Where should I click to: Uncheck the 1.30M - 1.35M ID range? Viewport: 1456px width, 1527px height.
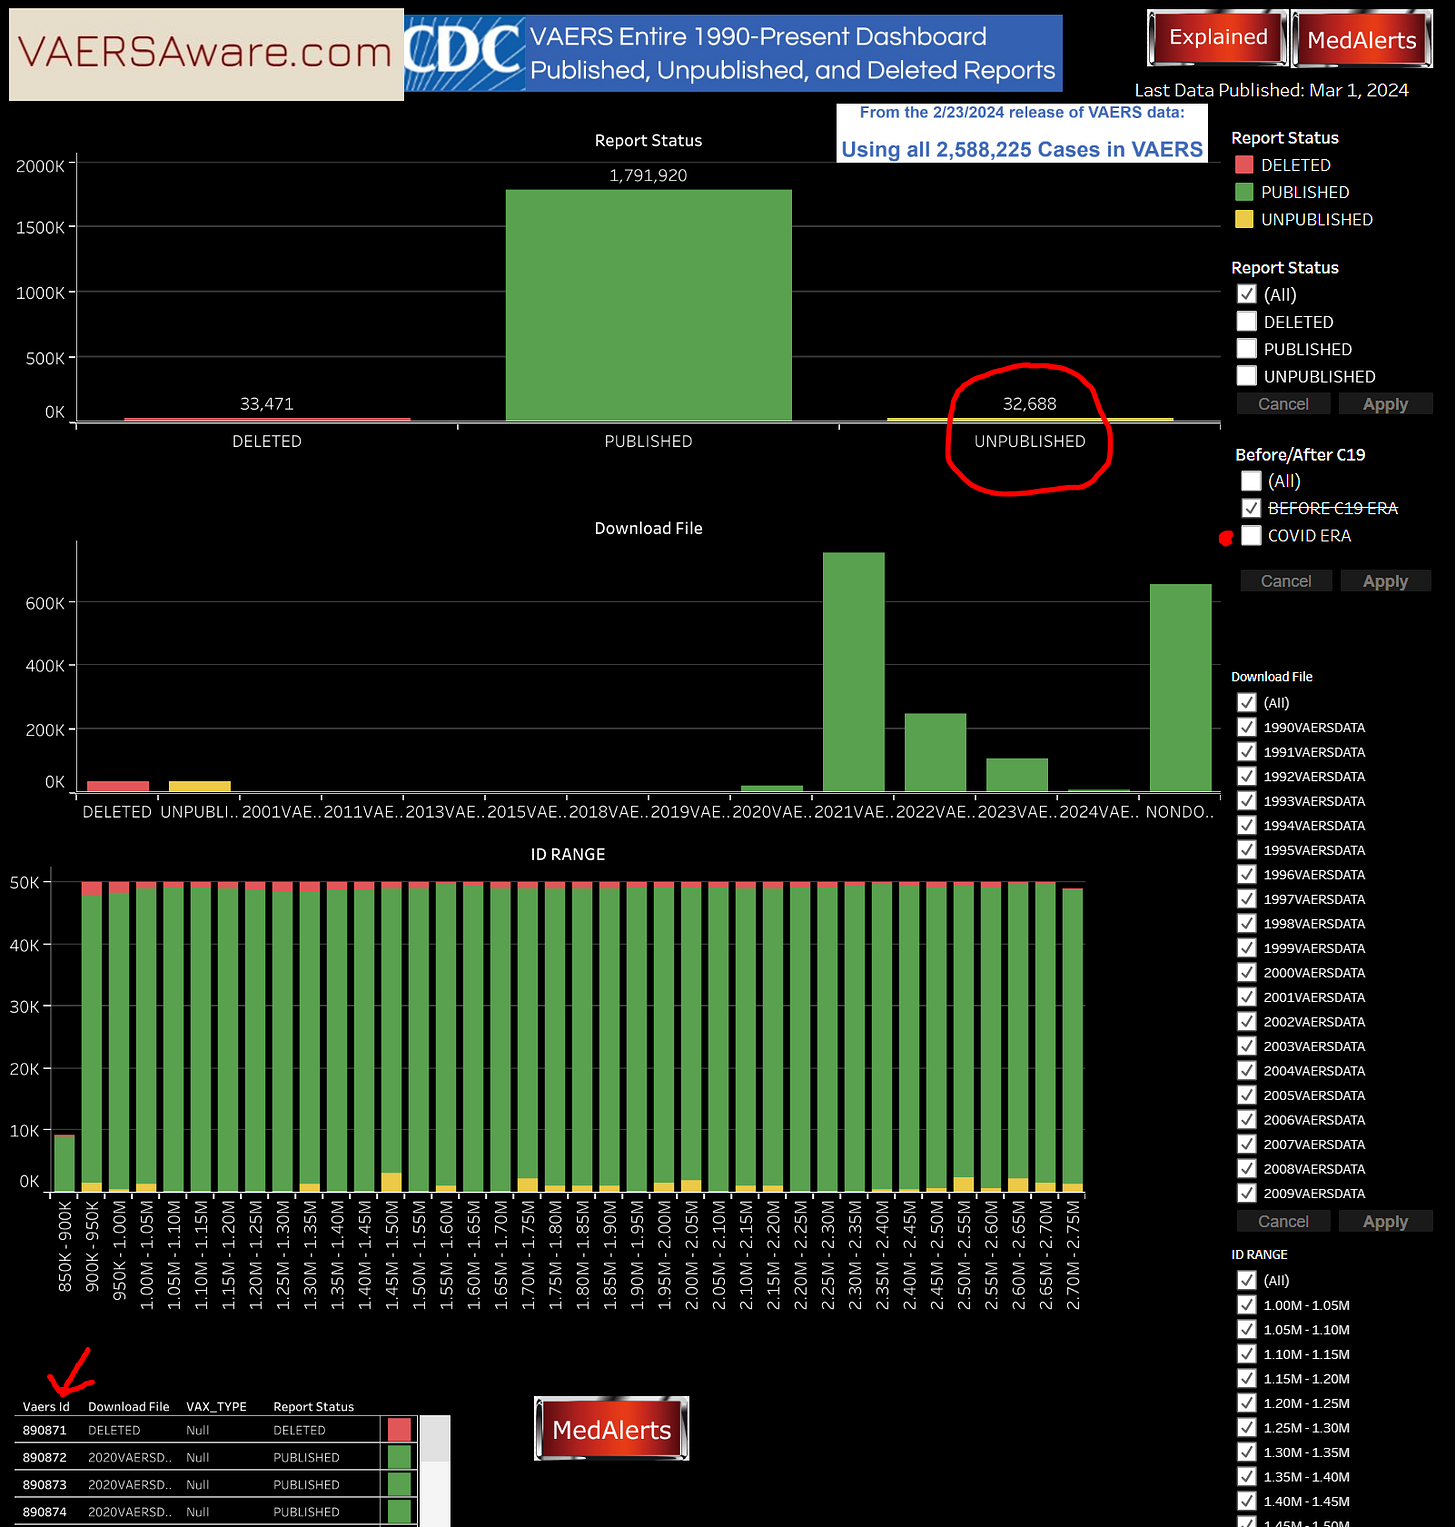point(1246,1452)
